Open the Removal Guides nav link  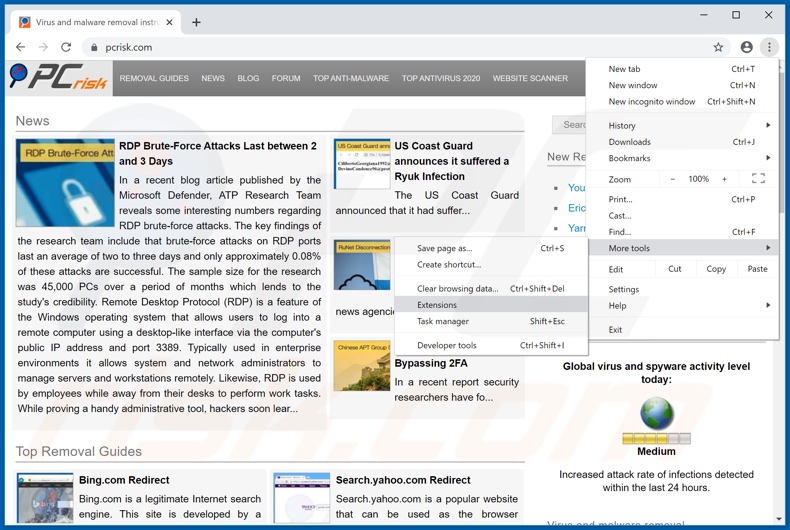(154, 78)
